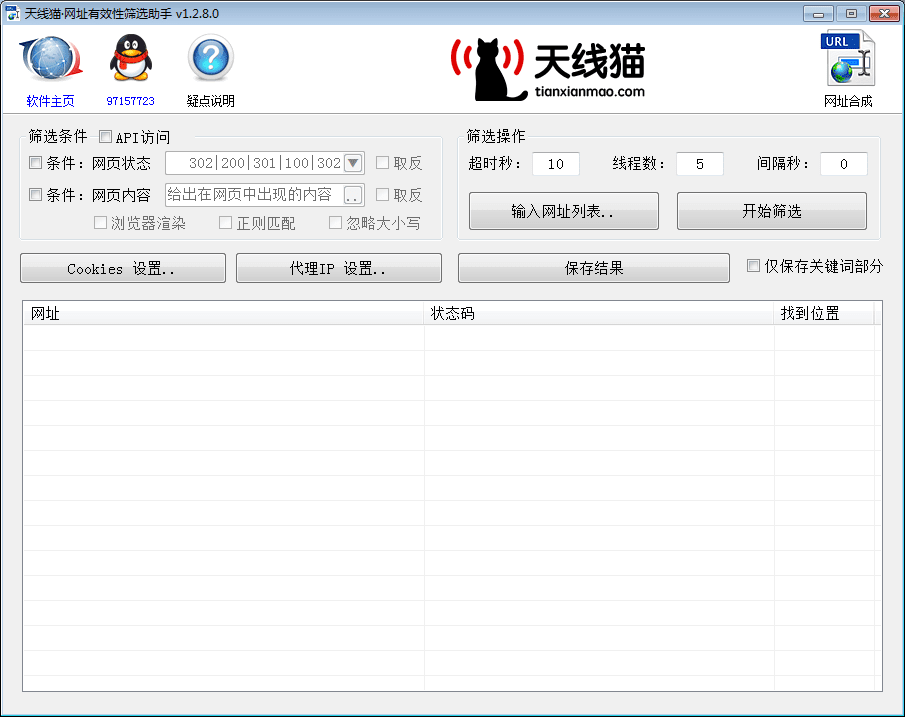Open the 软件主页 globe icon
This screenshot has height=717, width=905.
[51, 59]
